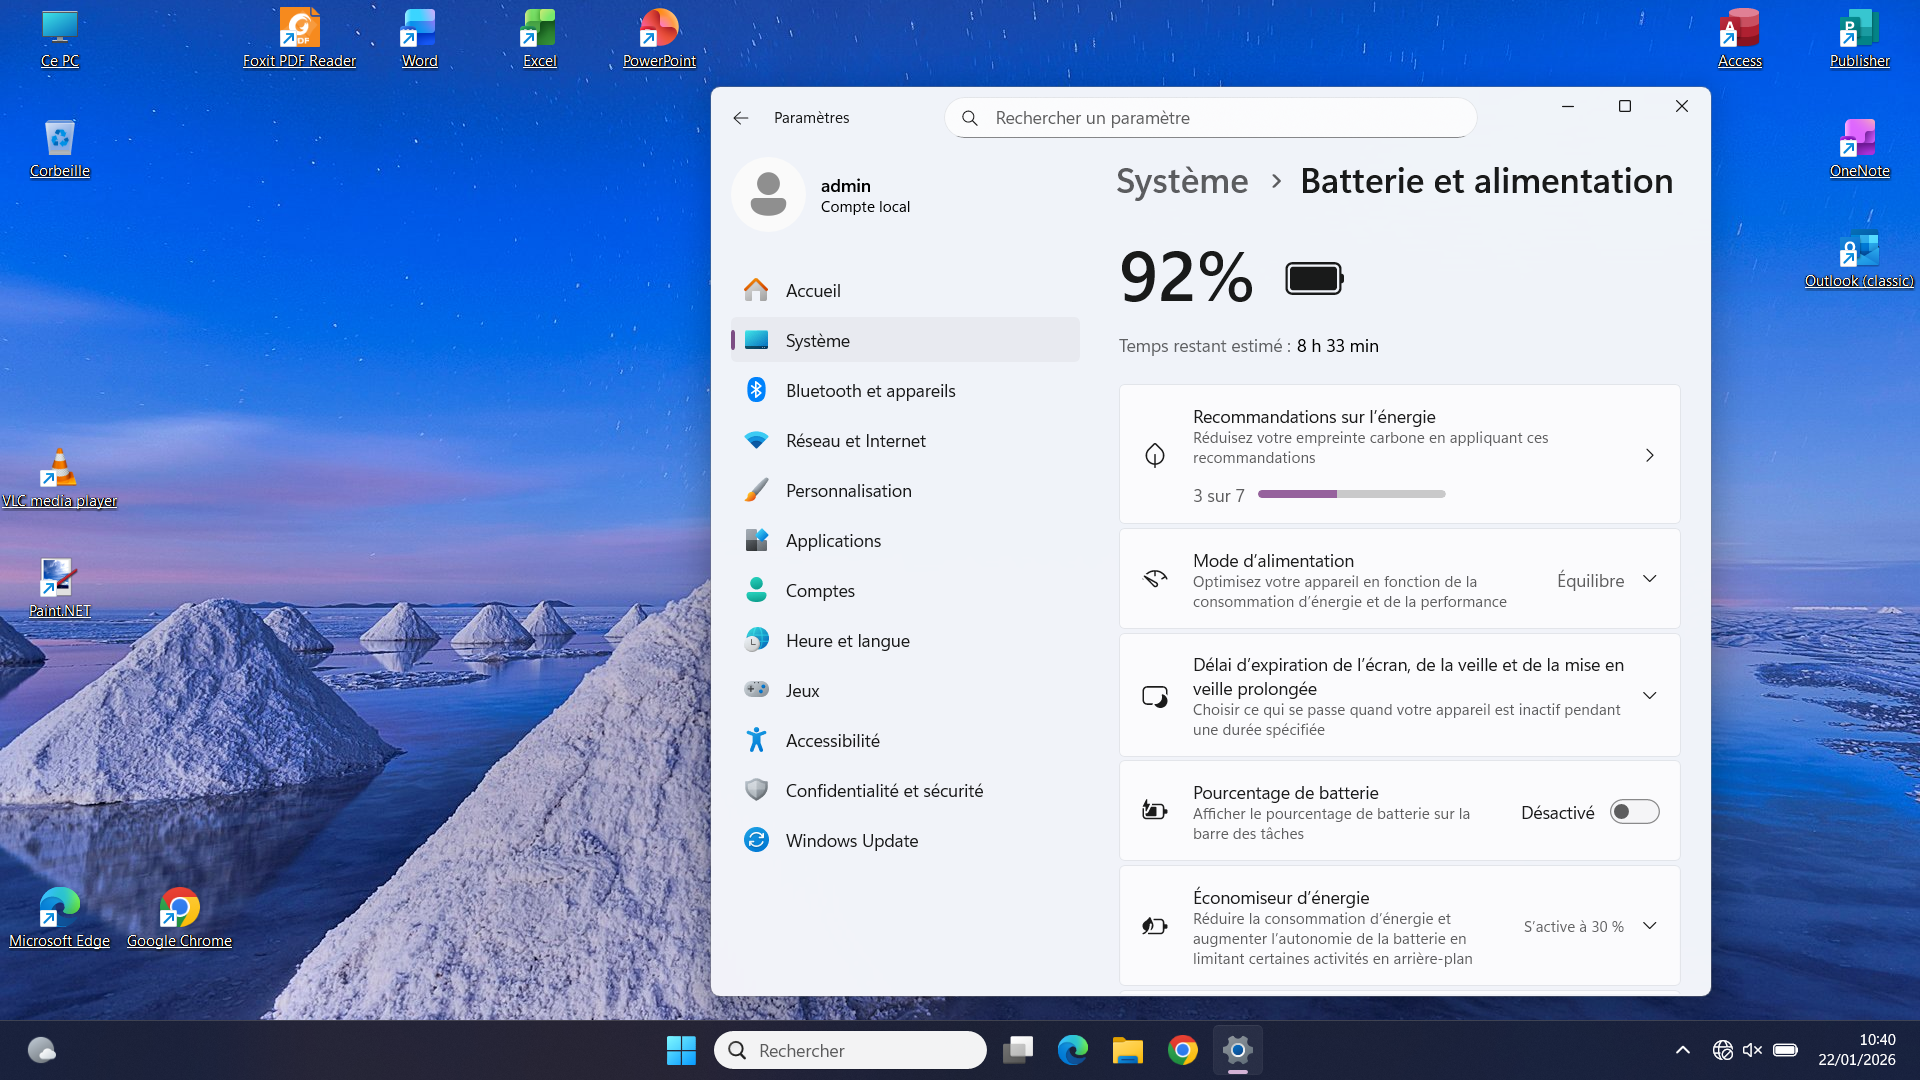The width and height of the screenshot is (1920, 1080).
Task: Open Task View on the taskbar
Action: 1018,1050
